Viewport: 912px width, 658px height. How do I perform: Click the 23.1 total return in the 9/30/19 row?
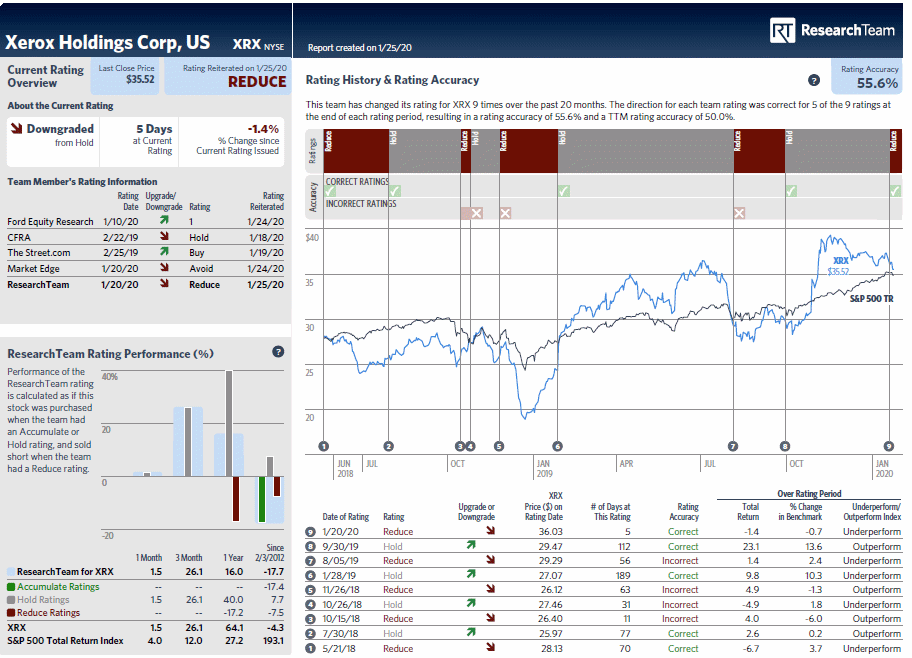click(751, 546)
